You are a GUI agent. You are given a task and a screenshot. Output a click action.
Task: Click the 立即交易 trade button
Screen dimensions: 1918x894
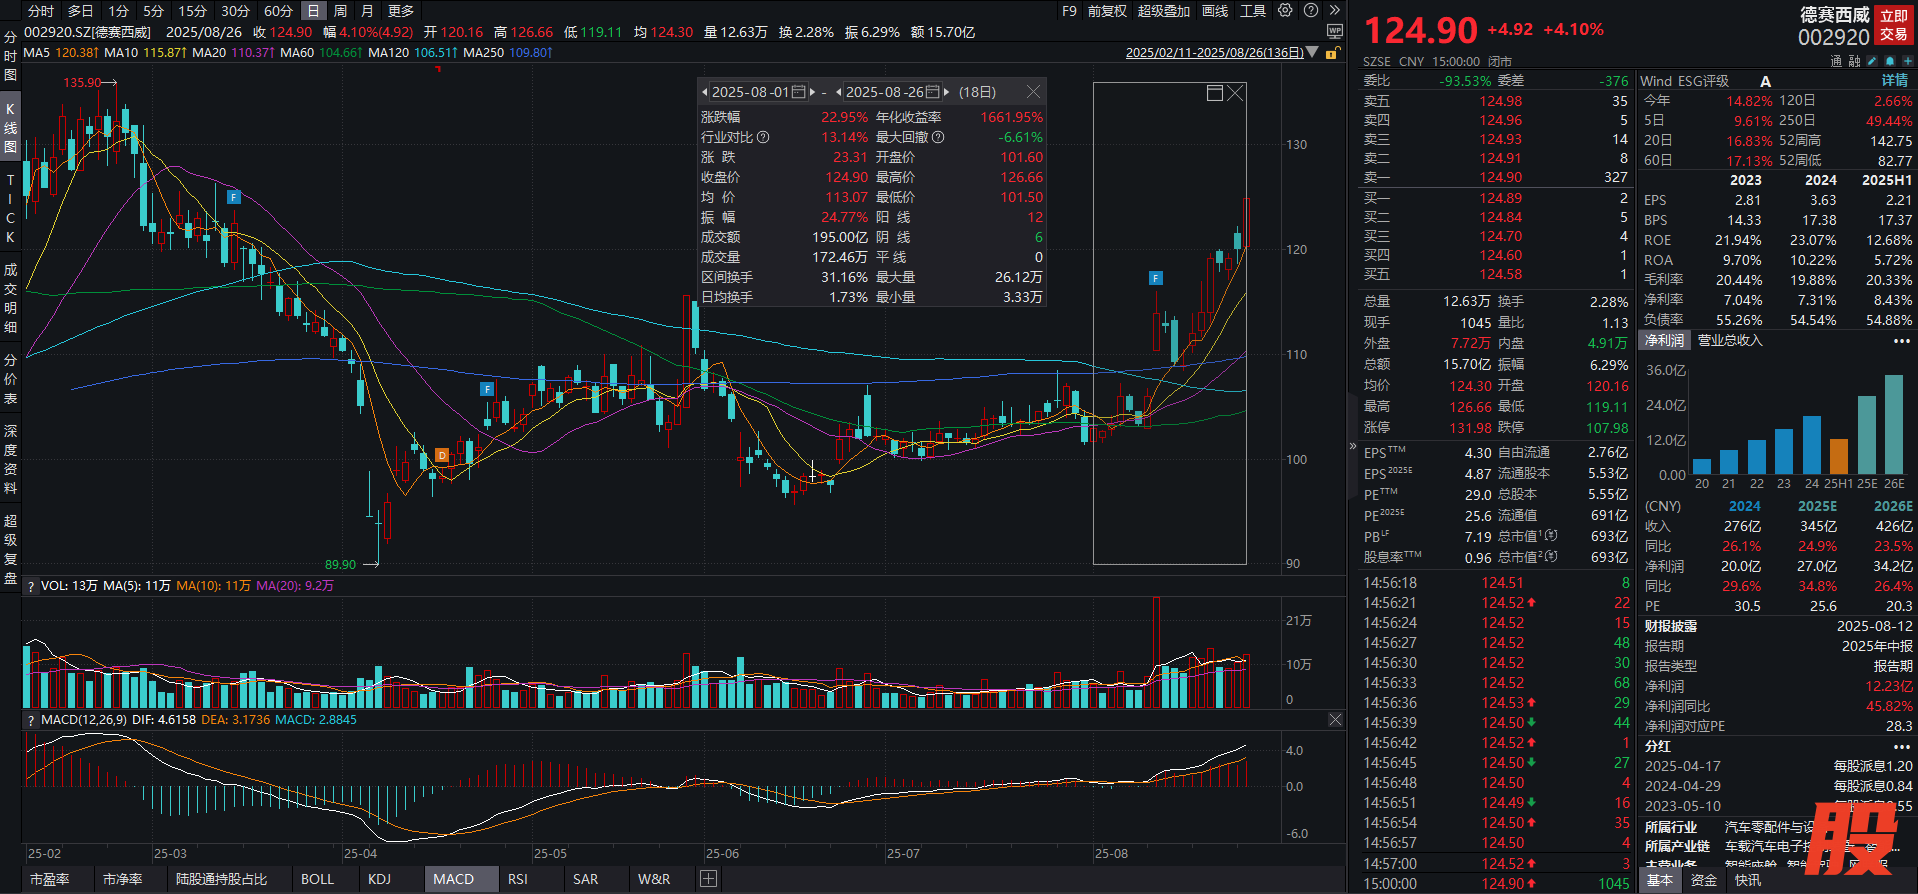[x=1893, y=25]
